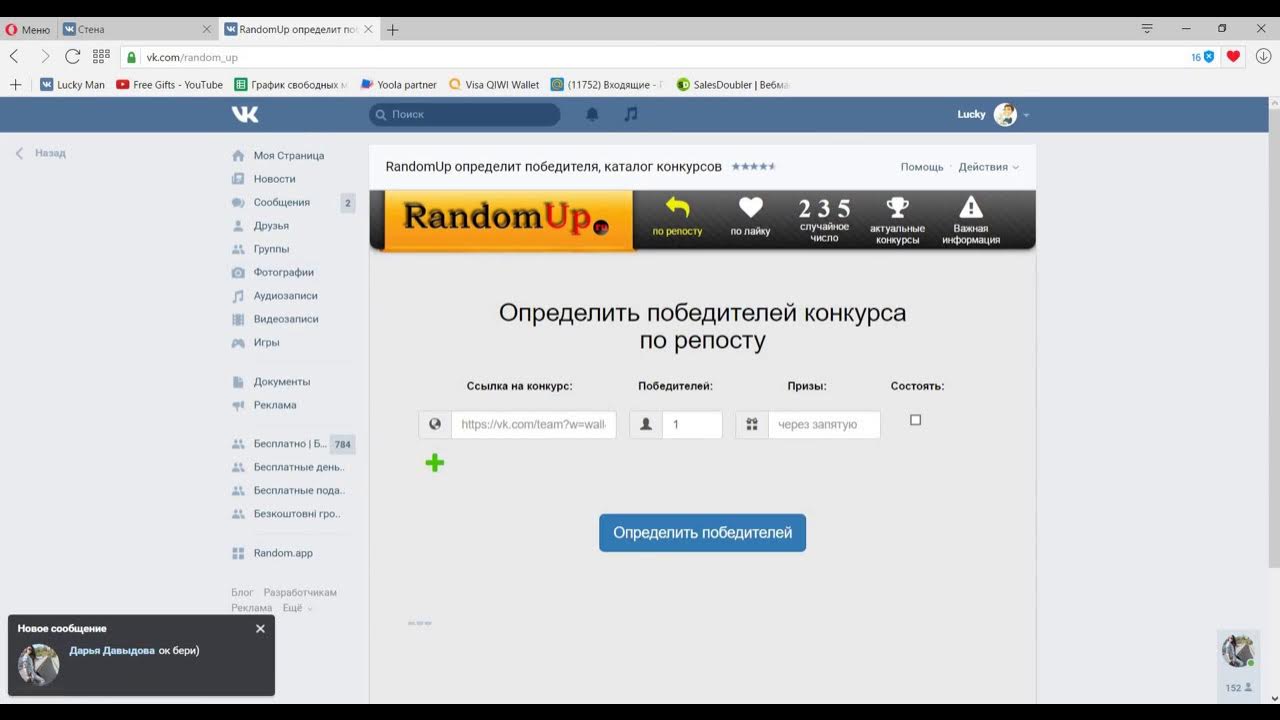
Task: Click Lucky profile avatar in header
Action: tap(1005, 114)
